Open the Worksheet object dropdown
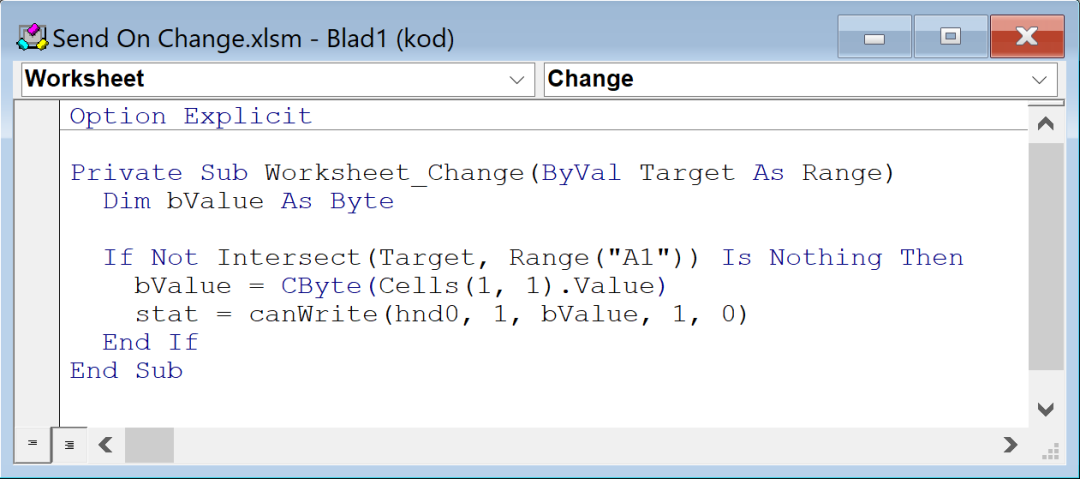1080x479 pixels. [x=517, y=80]
